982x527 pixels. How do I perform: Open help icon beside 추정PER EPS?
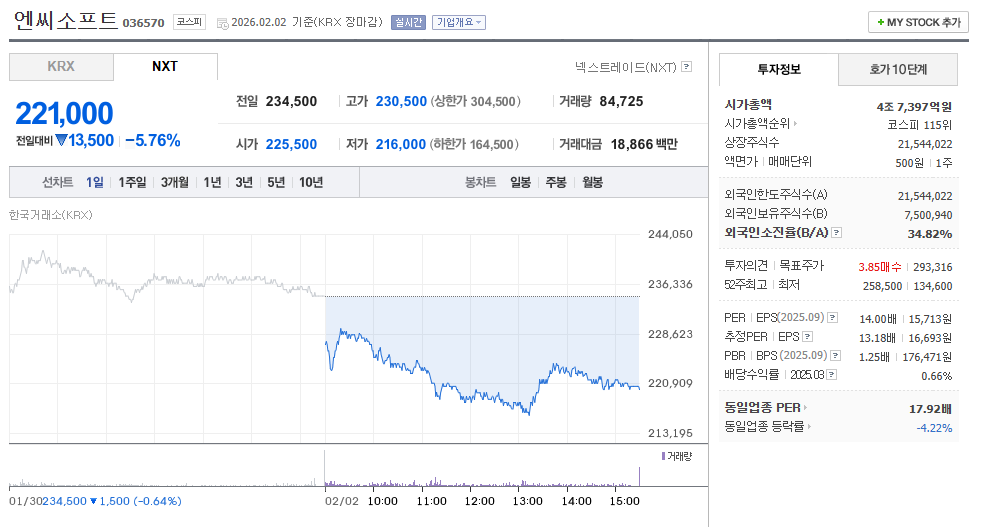click(x=807, y=337)
